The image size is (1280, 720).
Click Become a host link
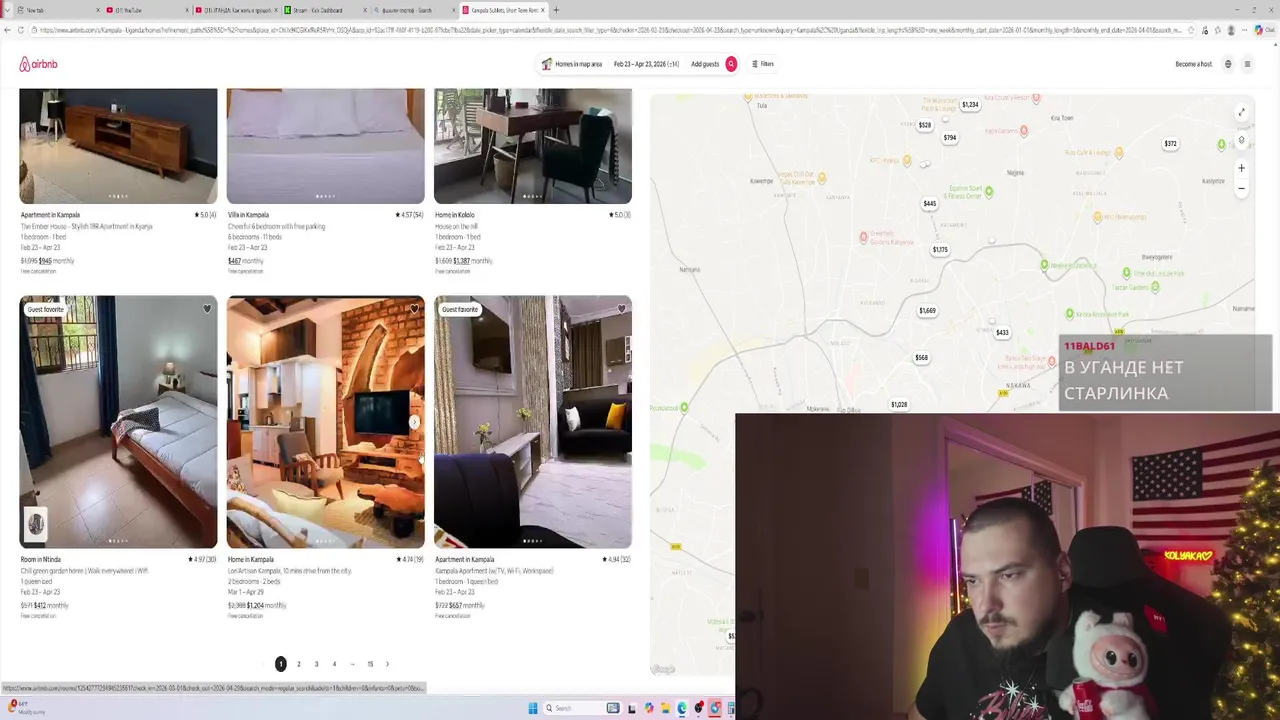(1193, 64)
